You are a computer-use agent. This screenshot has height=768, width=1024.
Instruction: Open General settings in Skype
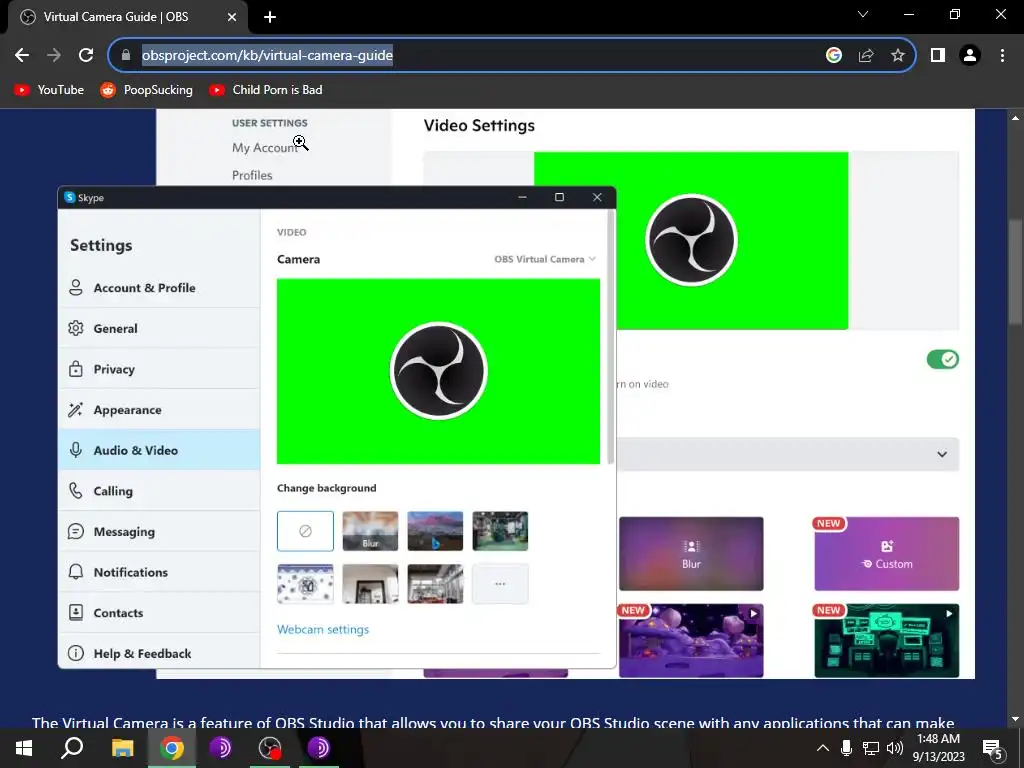coord(159,328)
